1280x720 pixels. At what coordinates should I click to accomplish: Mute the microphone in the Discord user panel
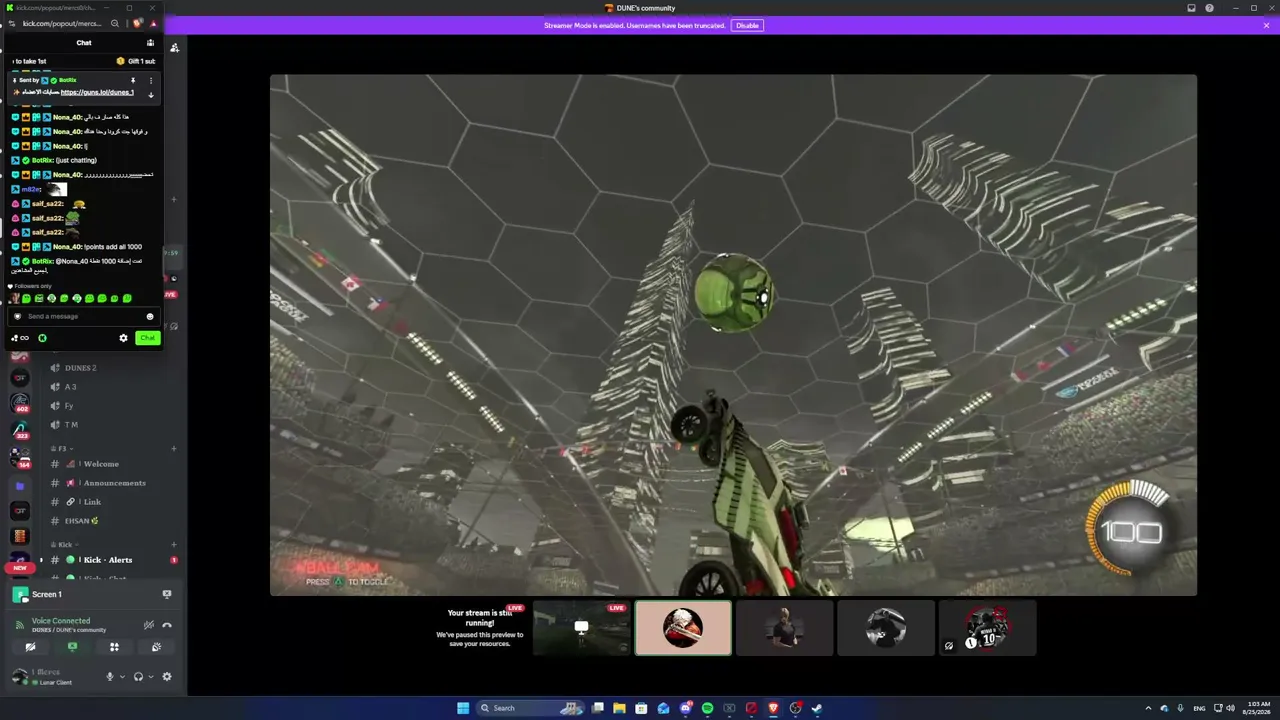(110, 677)
